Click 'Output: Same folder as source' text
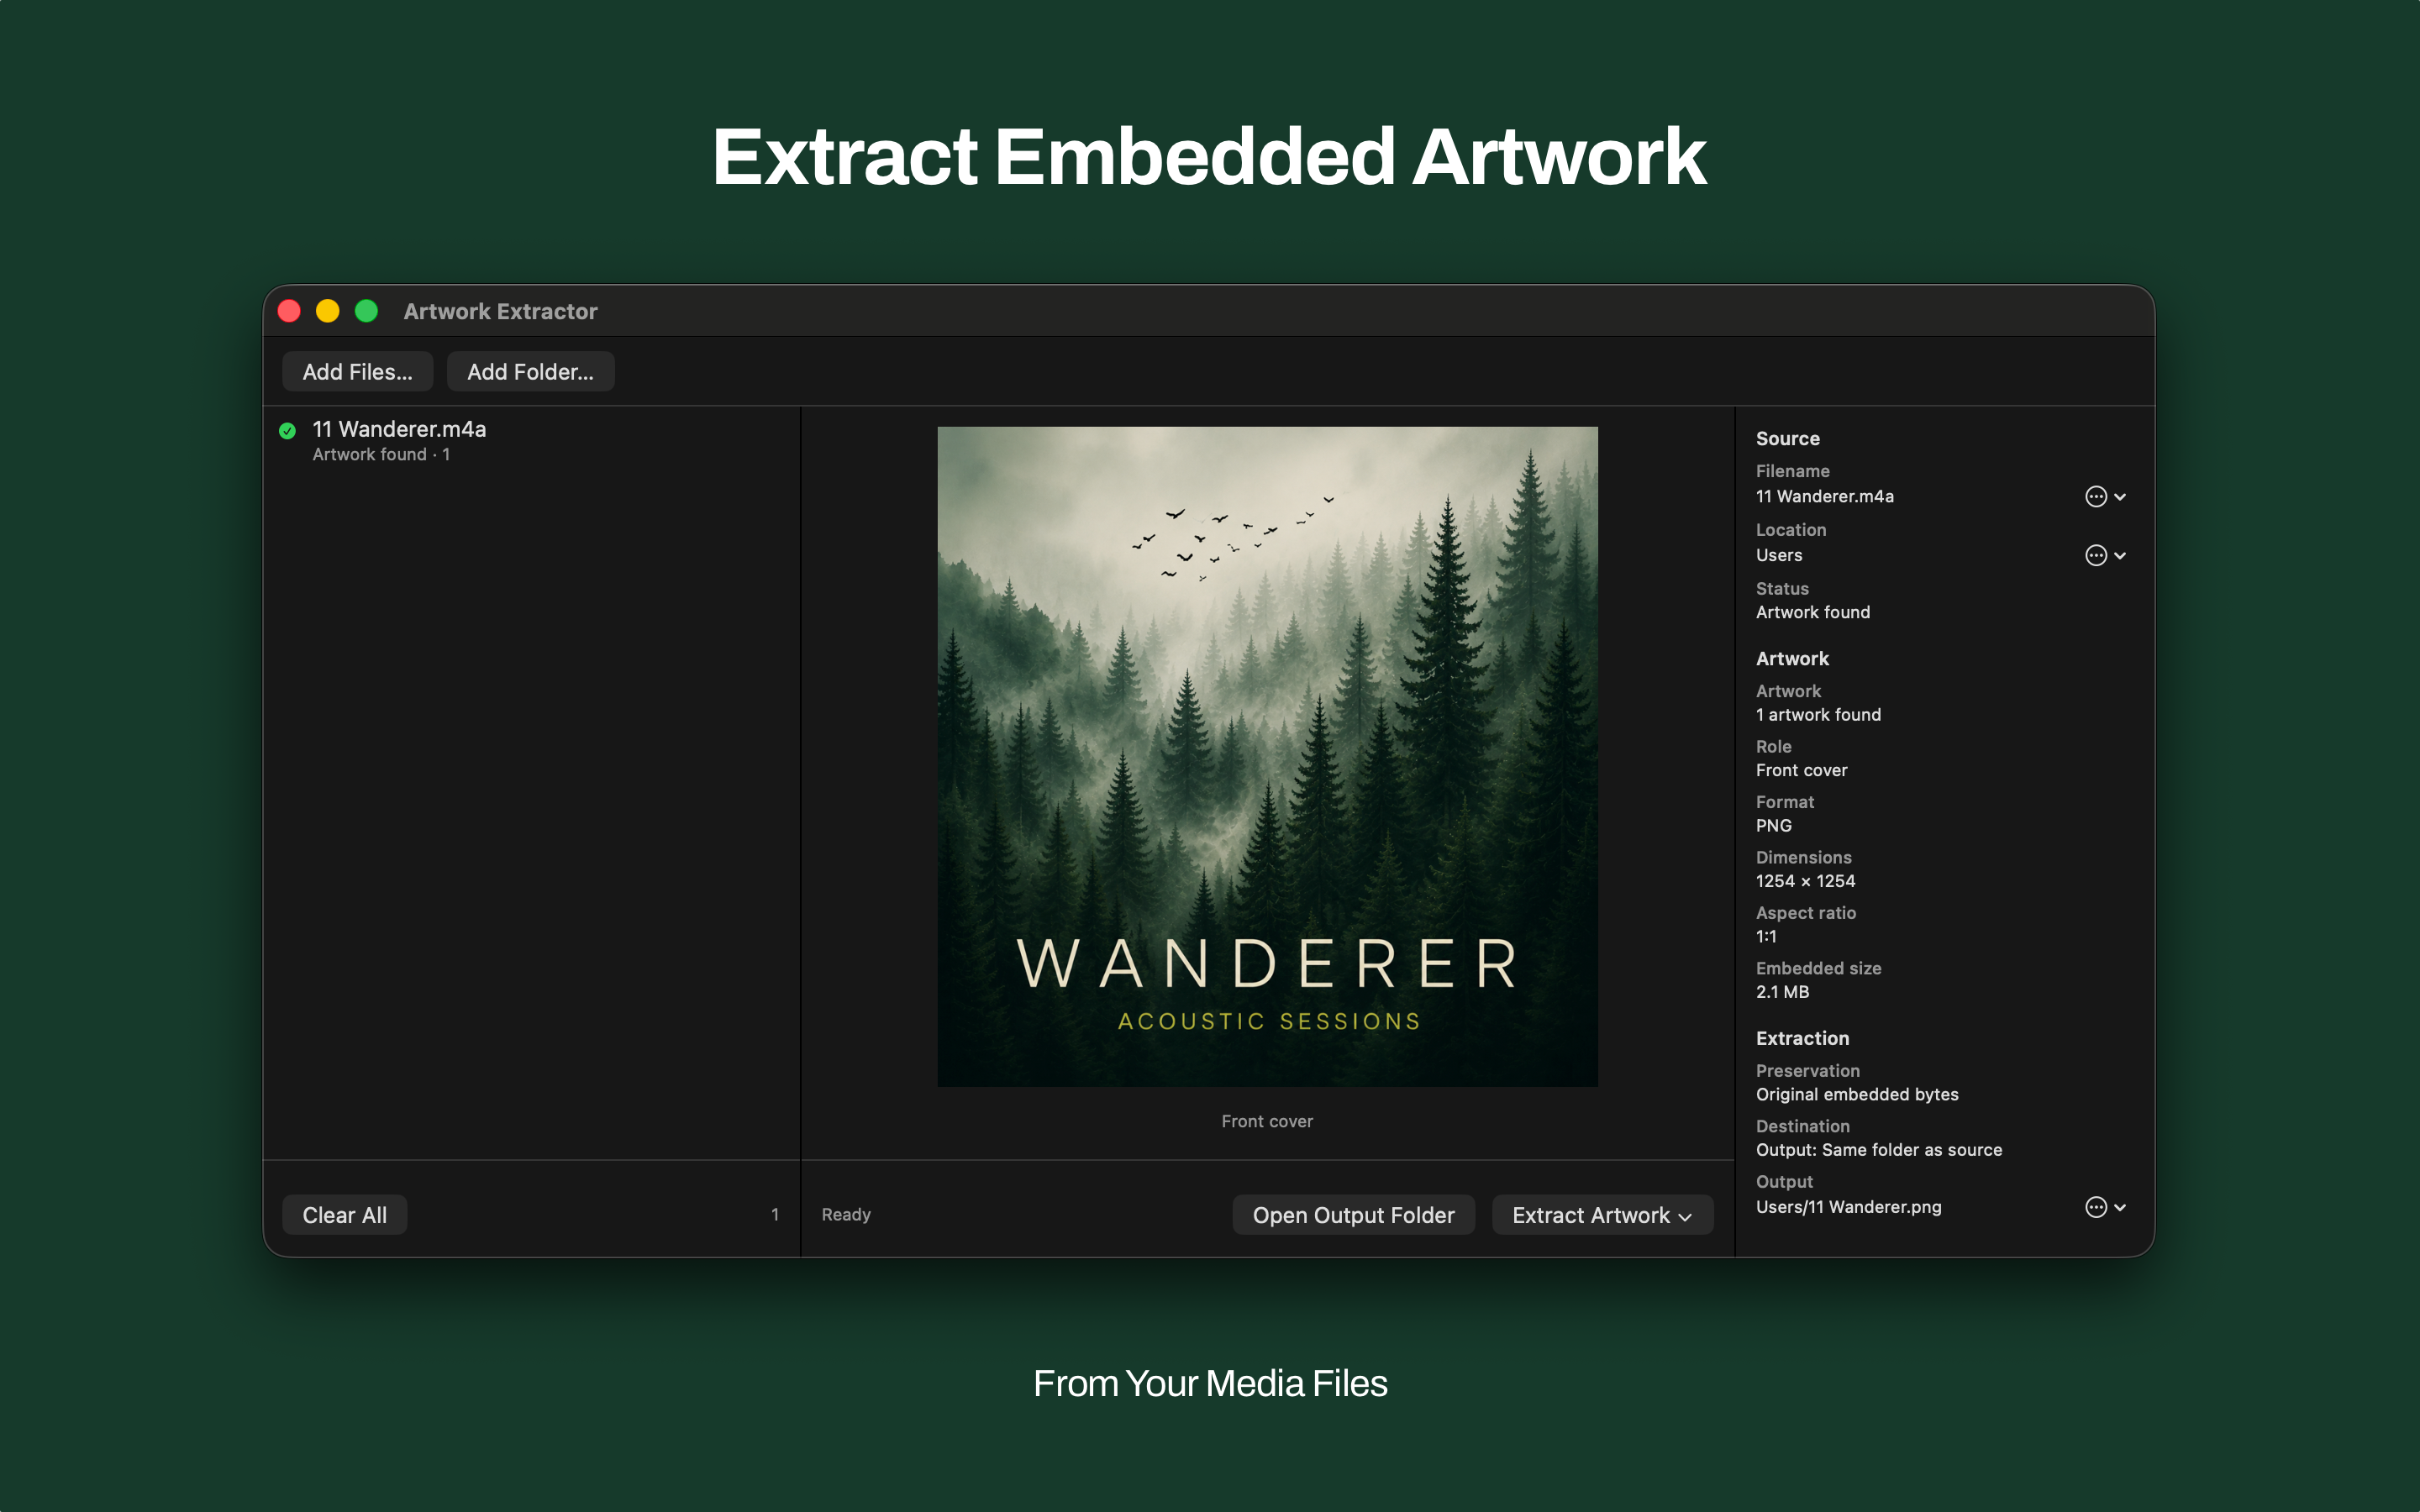 click(x=1879, y=1150)
